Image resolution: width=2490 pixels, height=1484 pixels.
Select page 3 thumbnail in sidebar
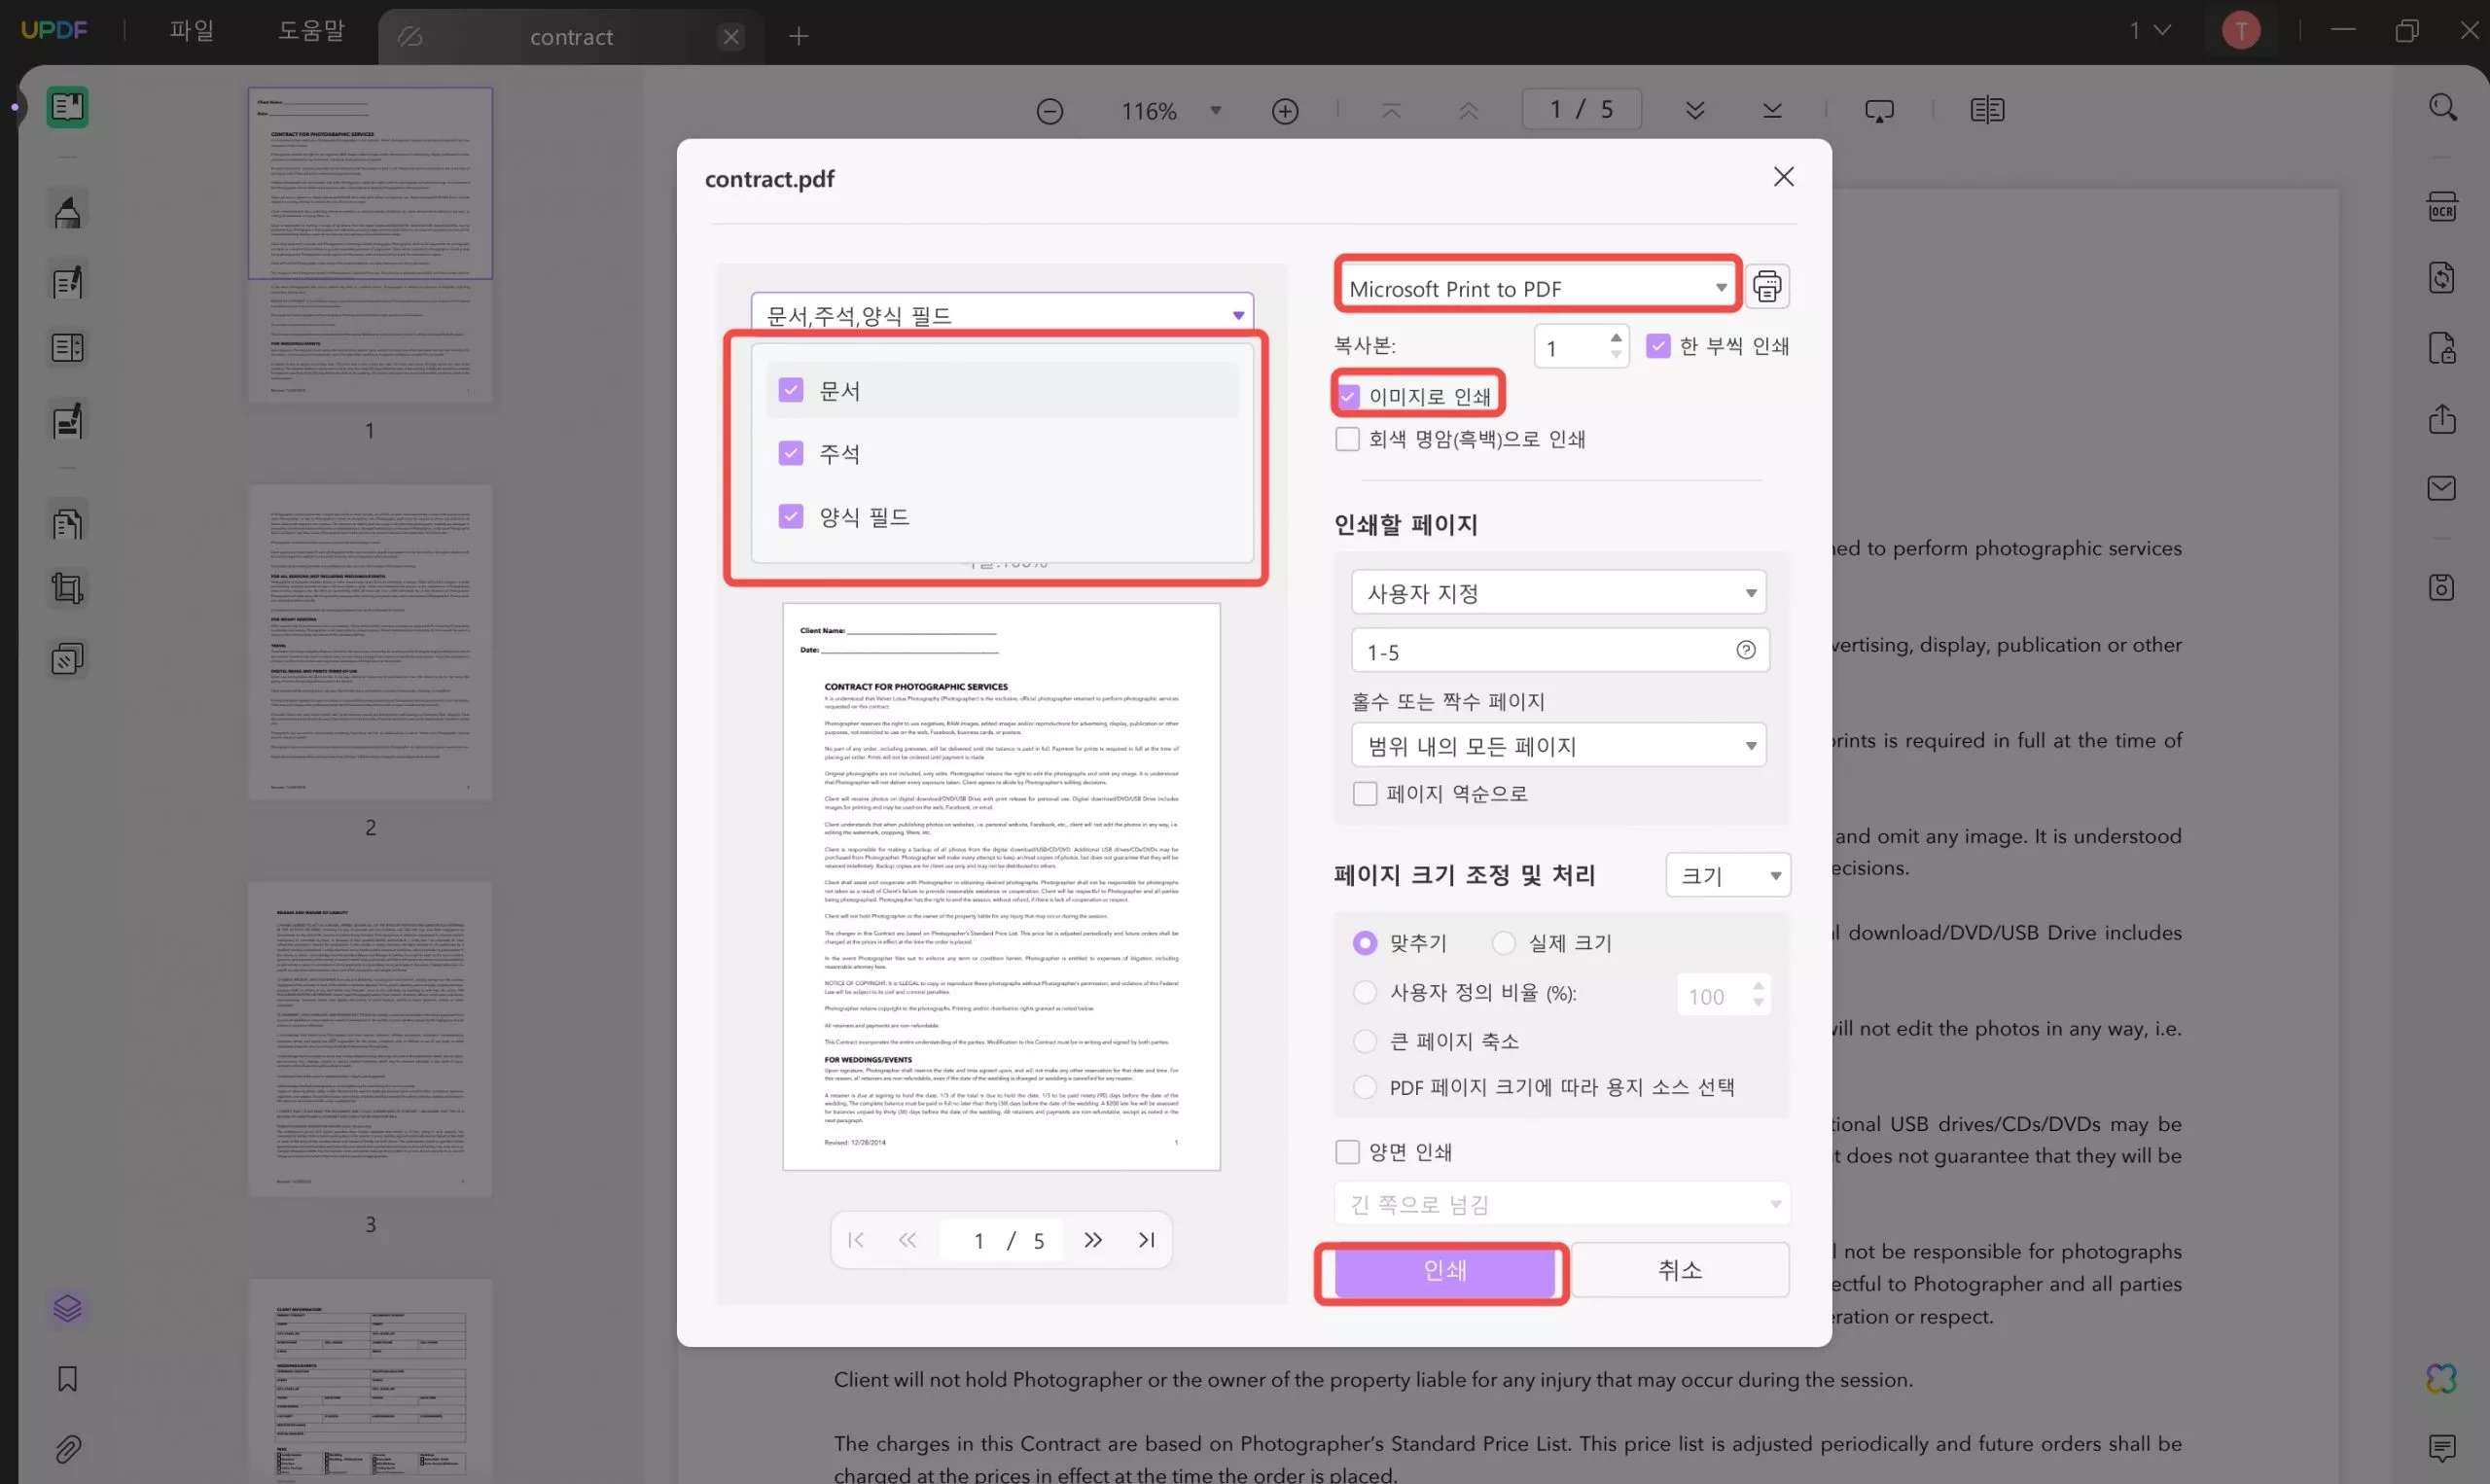[x=370, y=1039]
